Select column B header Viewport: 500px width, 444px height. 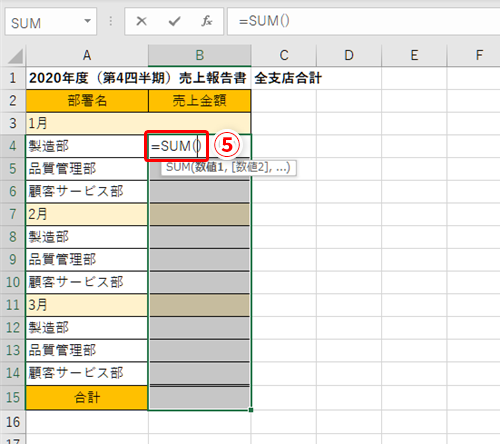click(199, 55)
